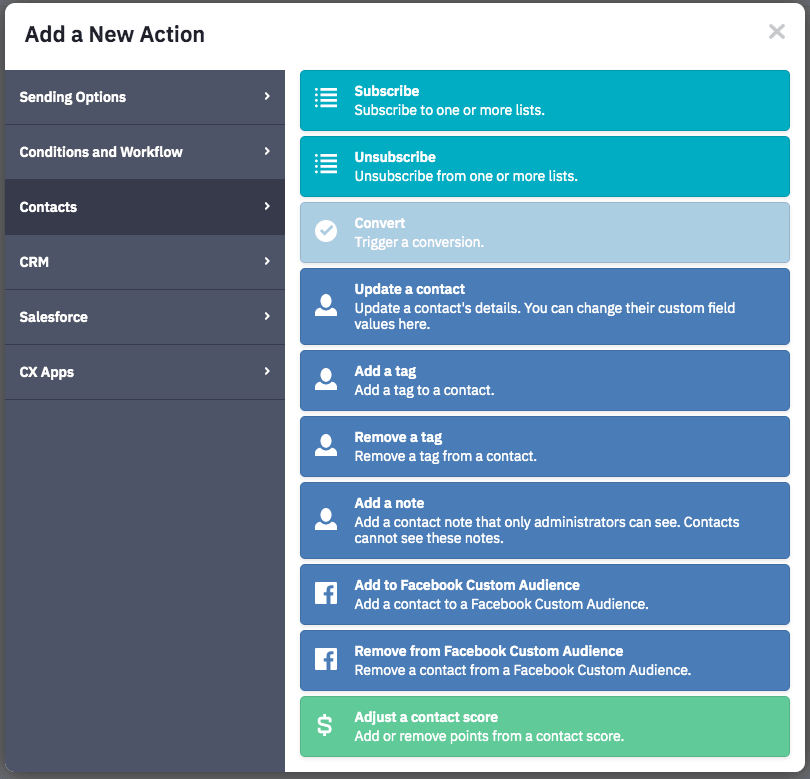Click the dollar sign icon for contact score
The height and width of the screenshot is (779, 810).
point(324,725)
